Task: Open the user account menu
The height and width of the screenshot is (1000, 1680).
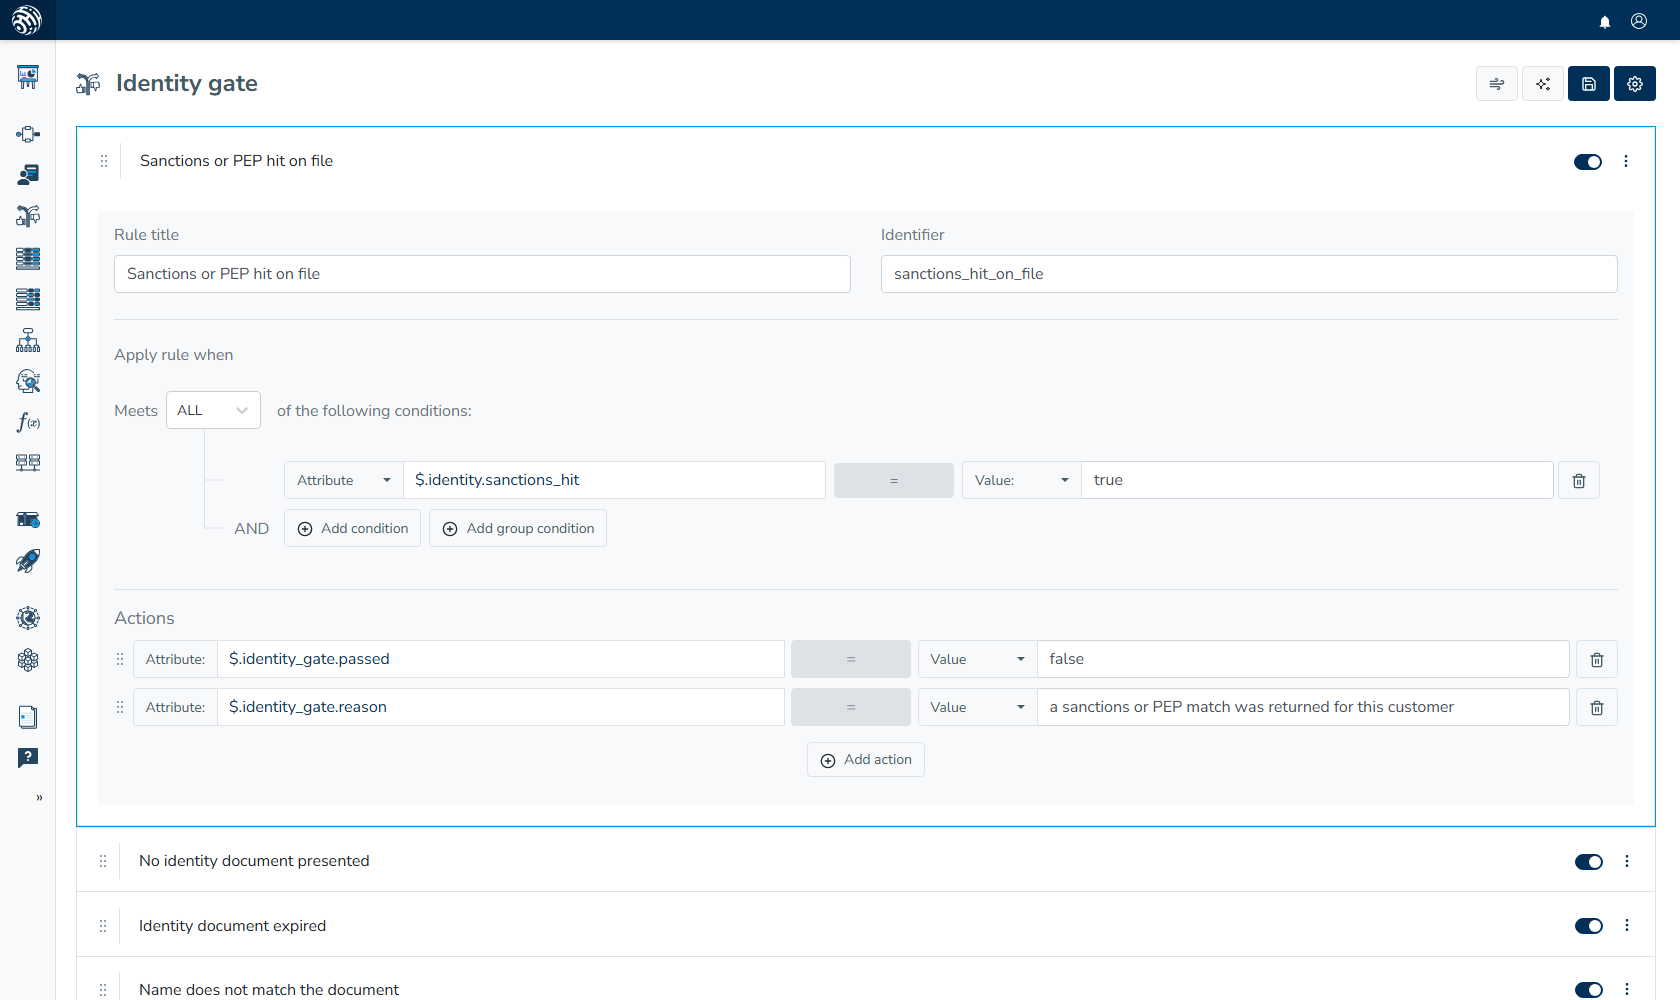Action: (1639, 21)
